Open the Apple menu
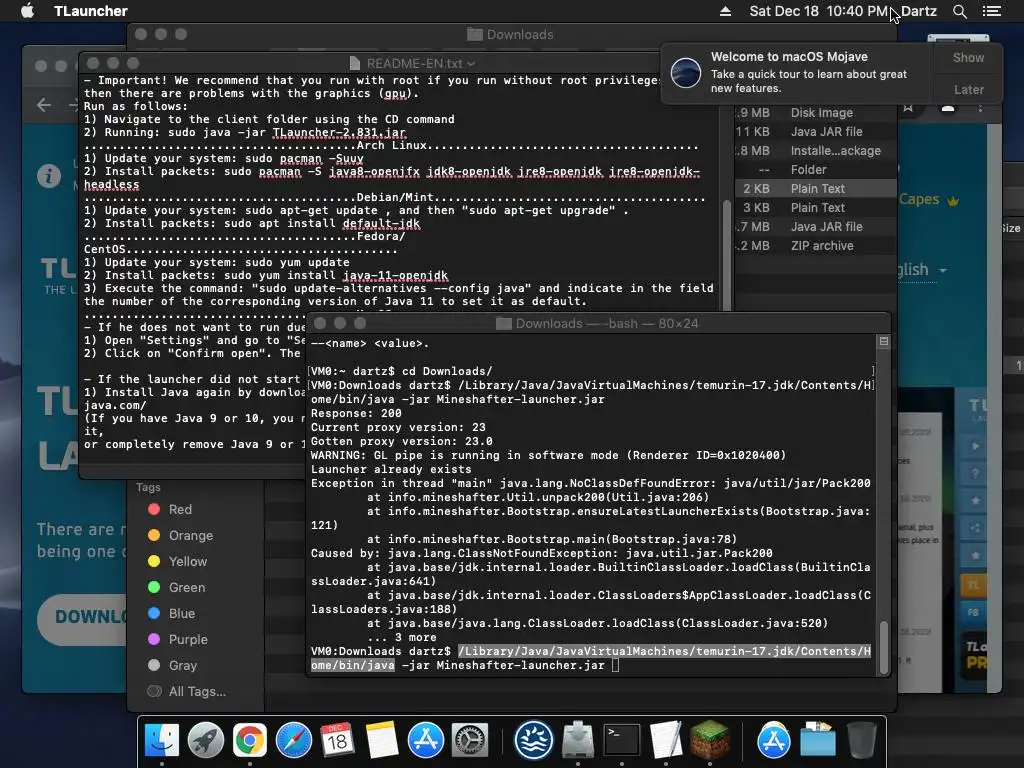The image size is (1024, 768). coord(27,11)
